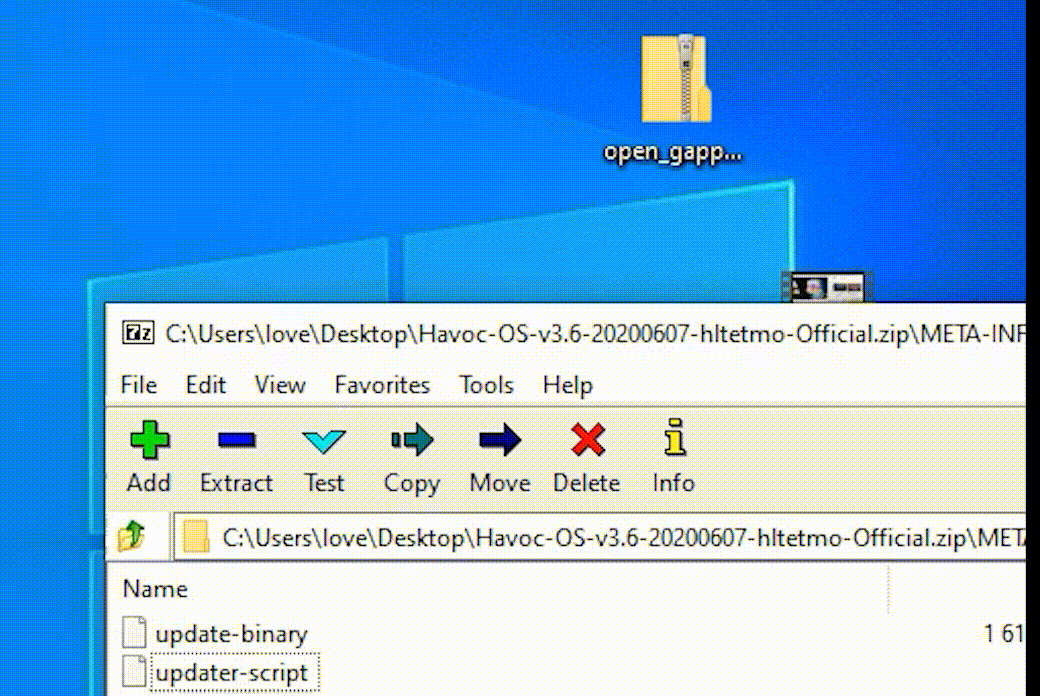Expand the View menu
The width and height of the screenshot is (1040, 696).
click(279, 385)
